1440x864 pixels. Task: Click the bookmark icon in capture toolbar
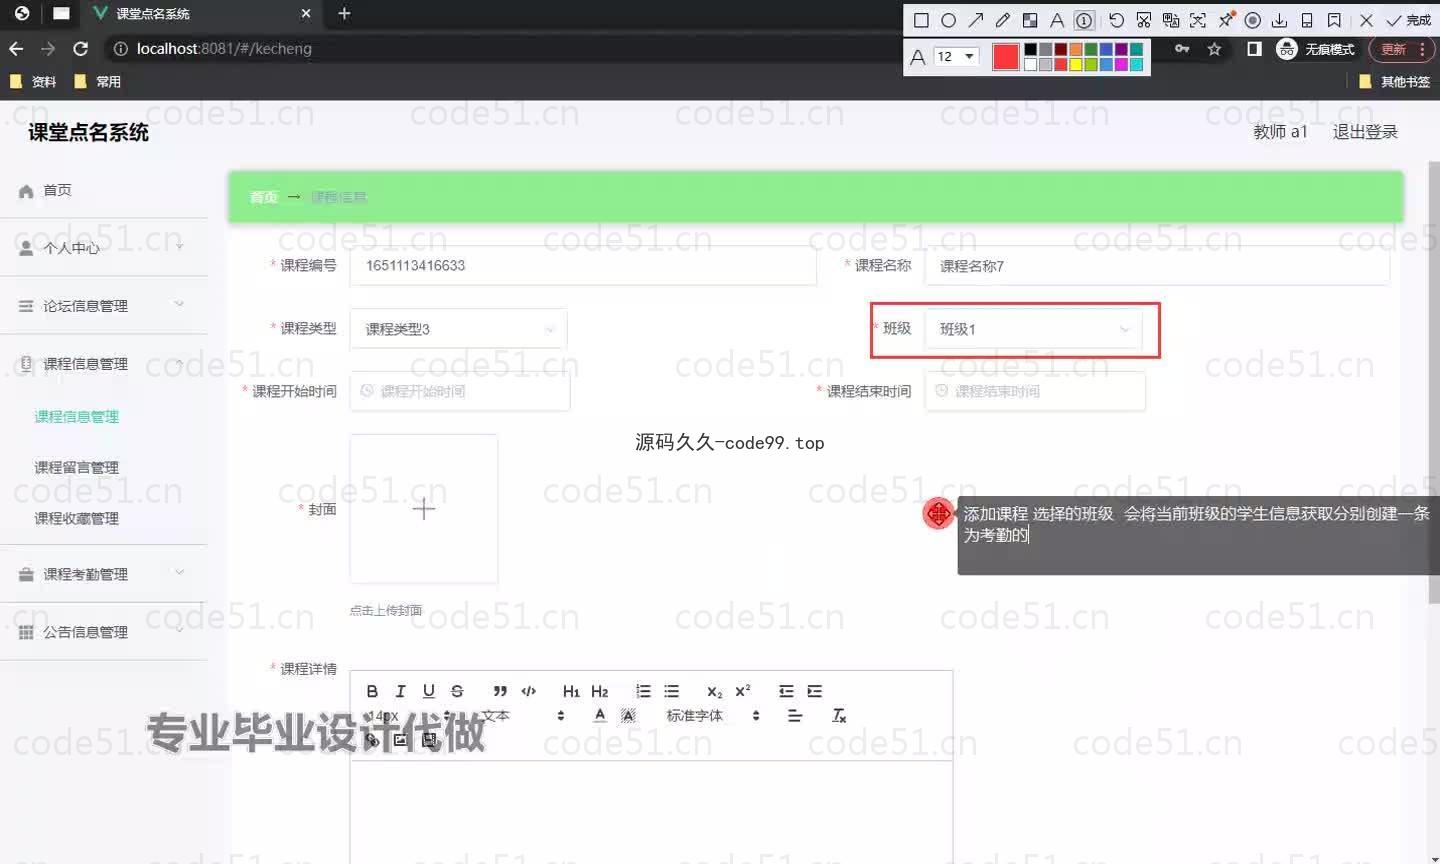point(1334,20)
